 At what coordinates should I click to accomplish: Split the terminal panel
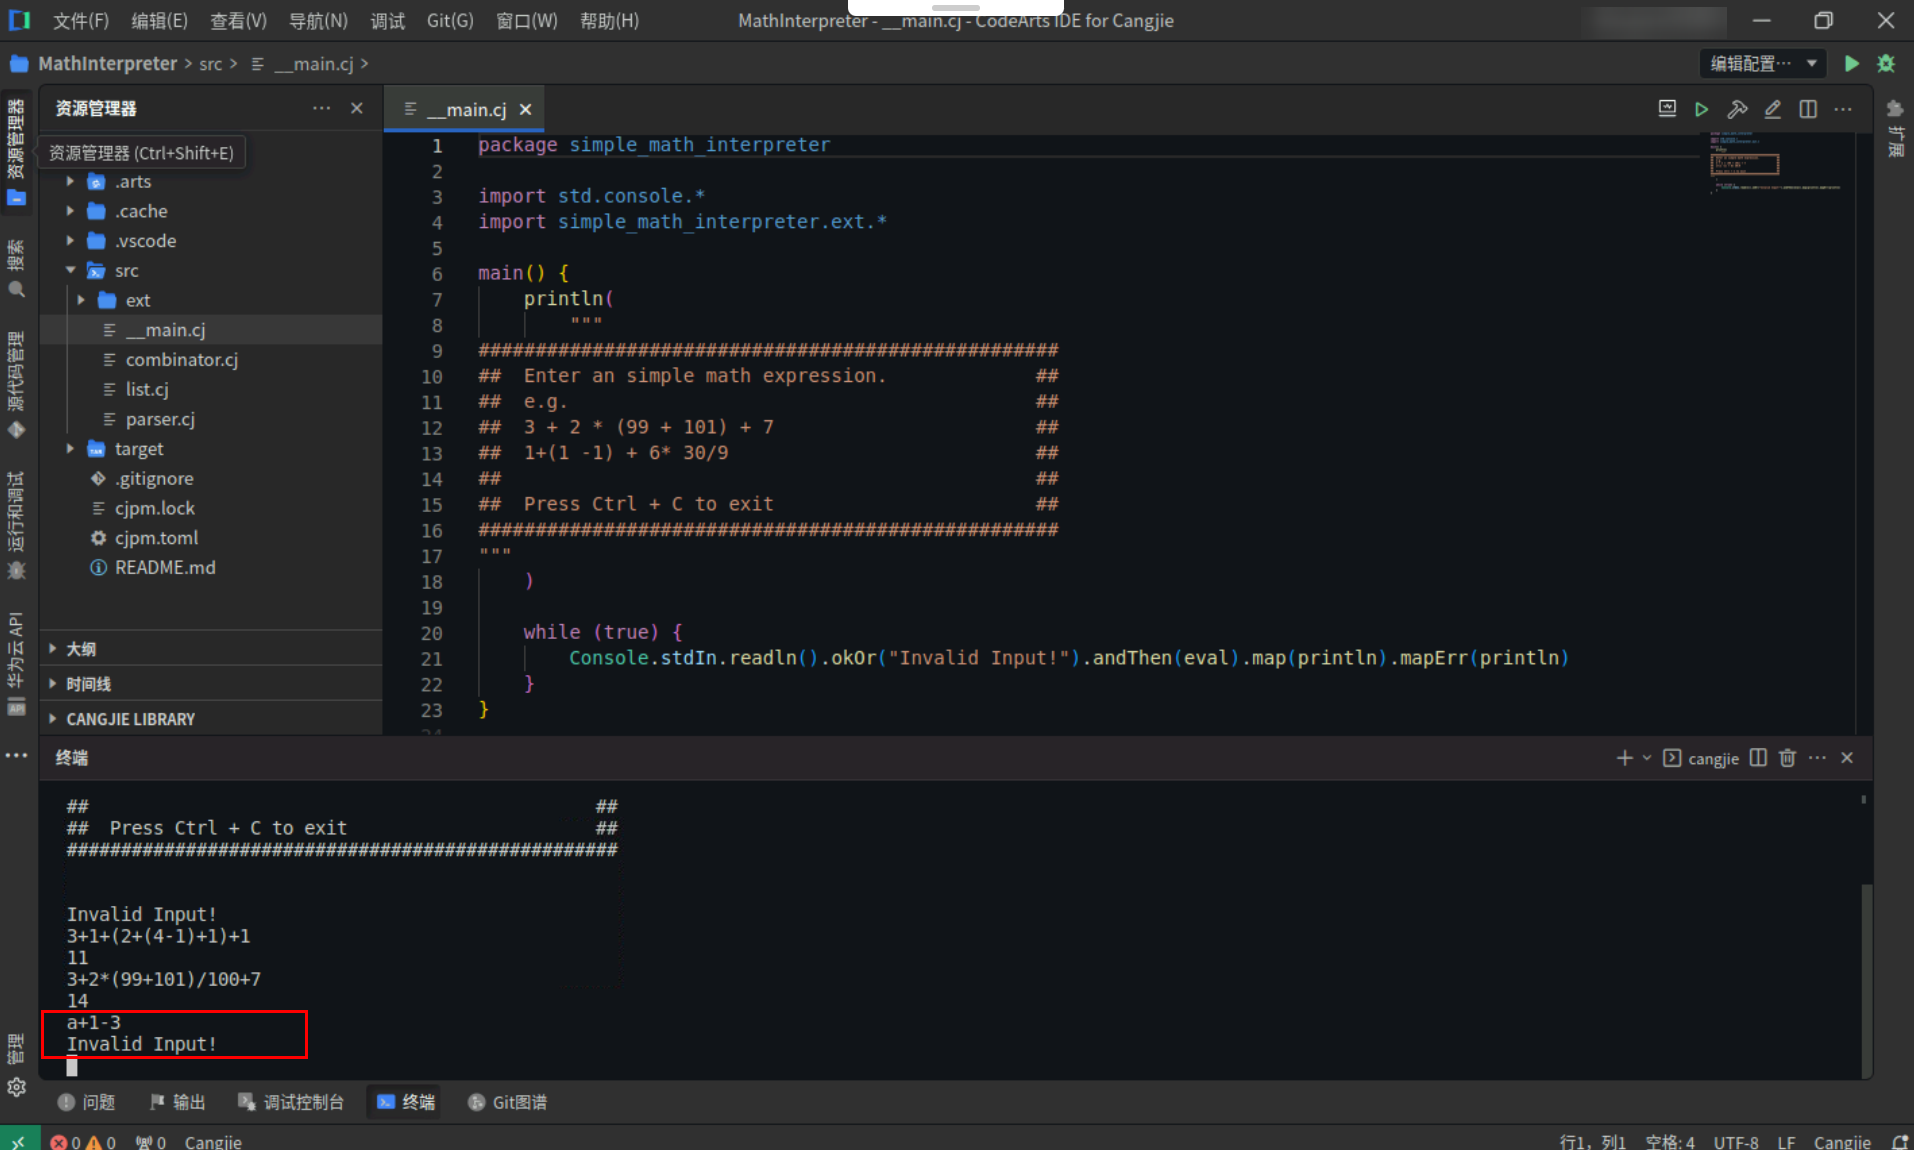pos(1758,758)
